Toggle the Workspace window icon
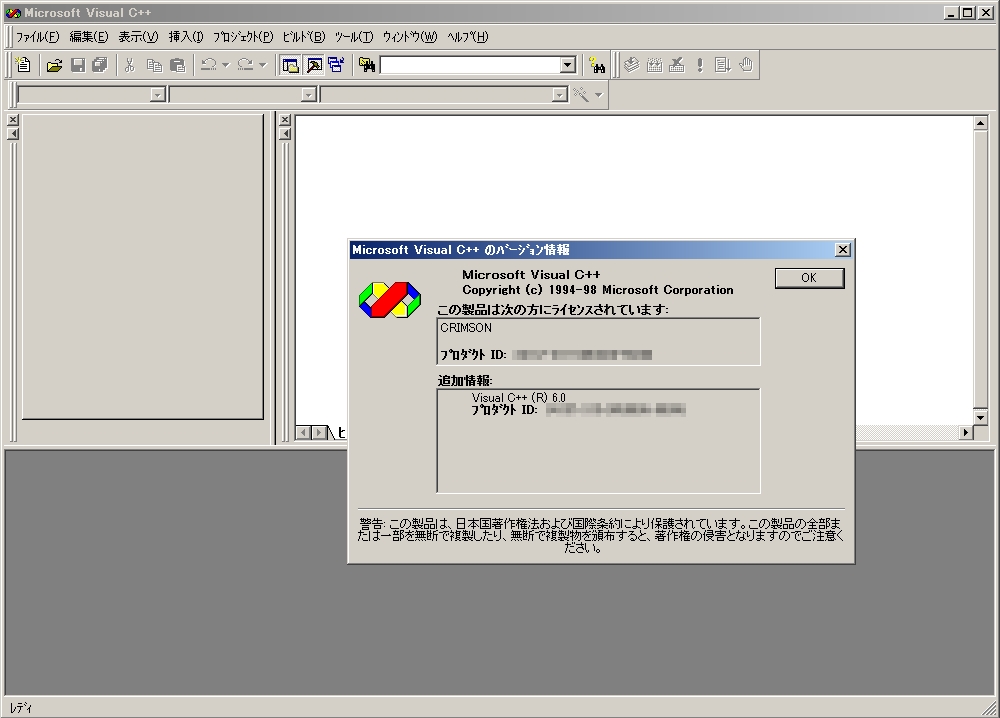This screenshot has width=1000, height=718. point(291,65)
